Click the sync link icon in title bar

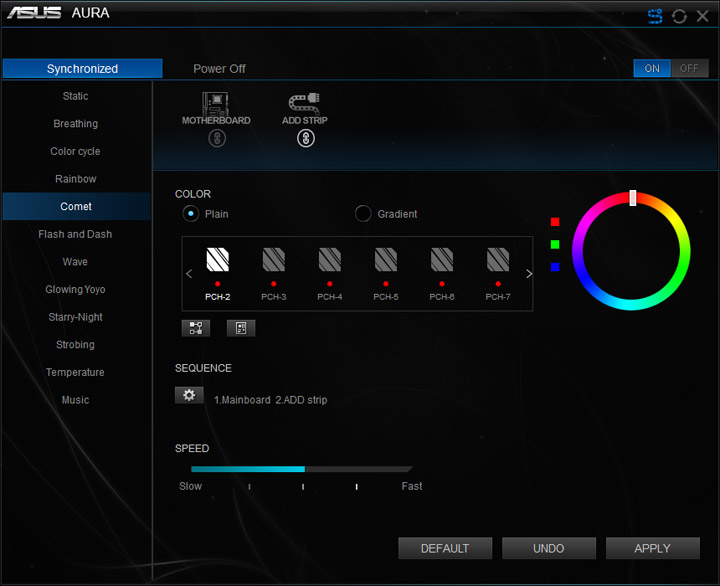pos(655,16)
